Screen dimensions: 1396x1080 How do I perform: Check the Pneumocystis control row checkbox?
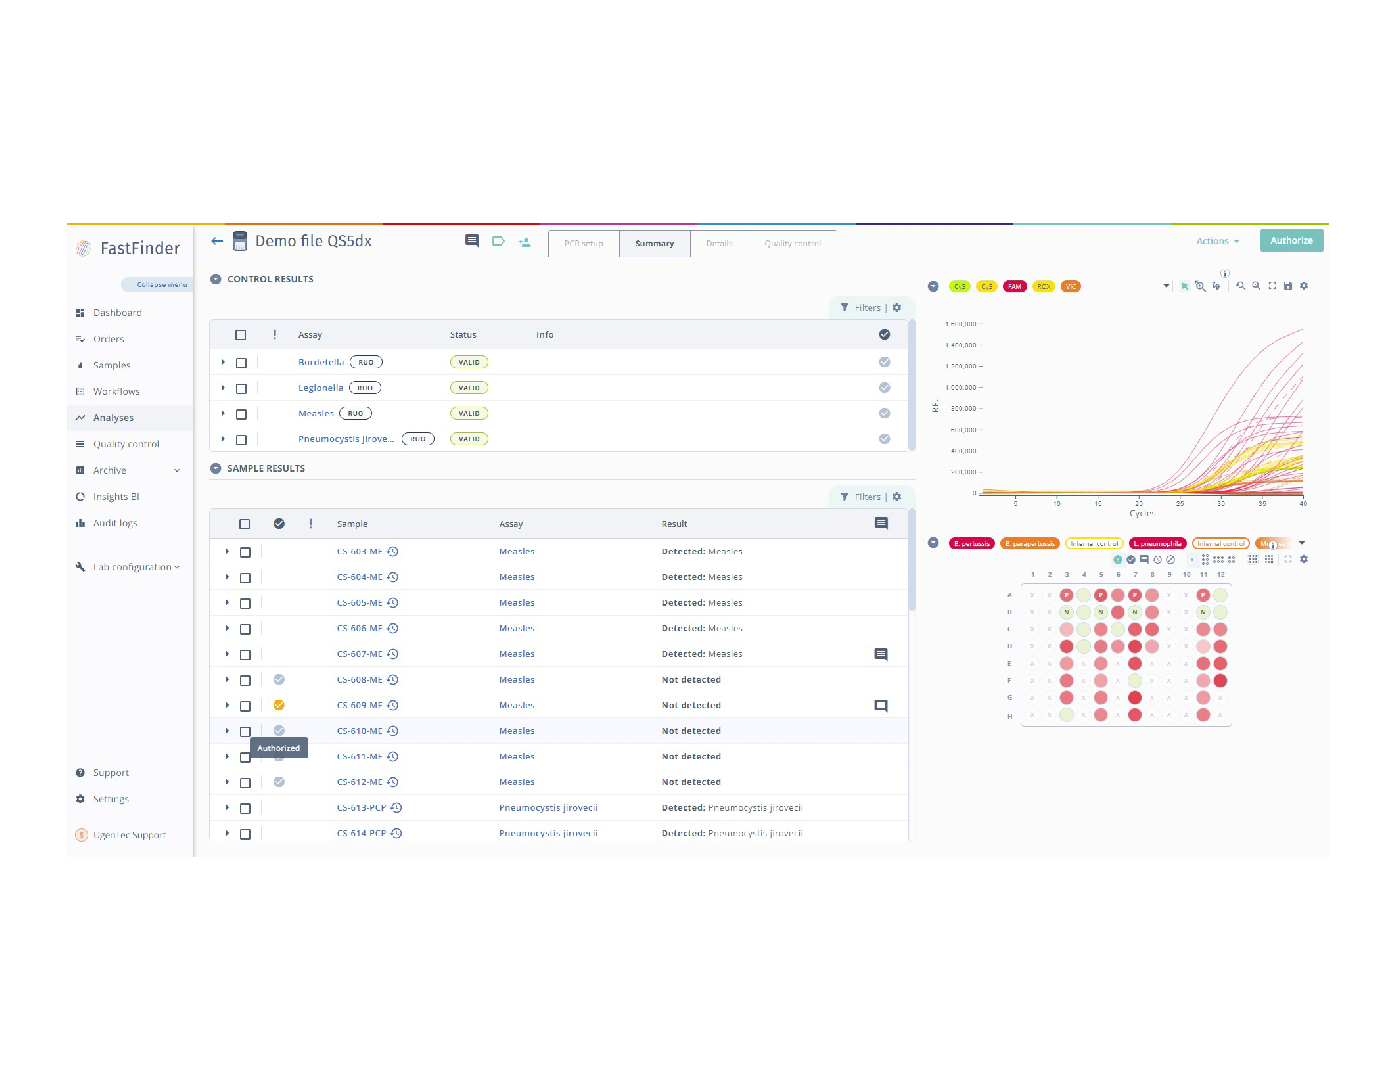241,439
